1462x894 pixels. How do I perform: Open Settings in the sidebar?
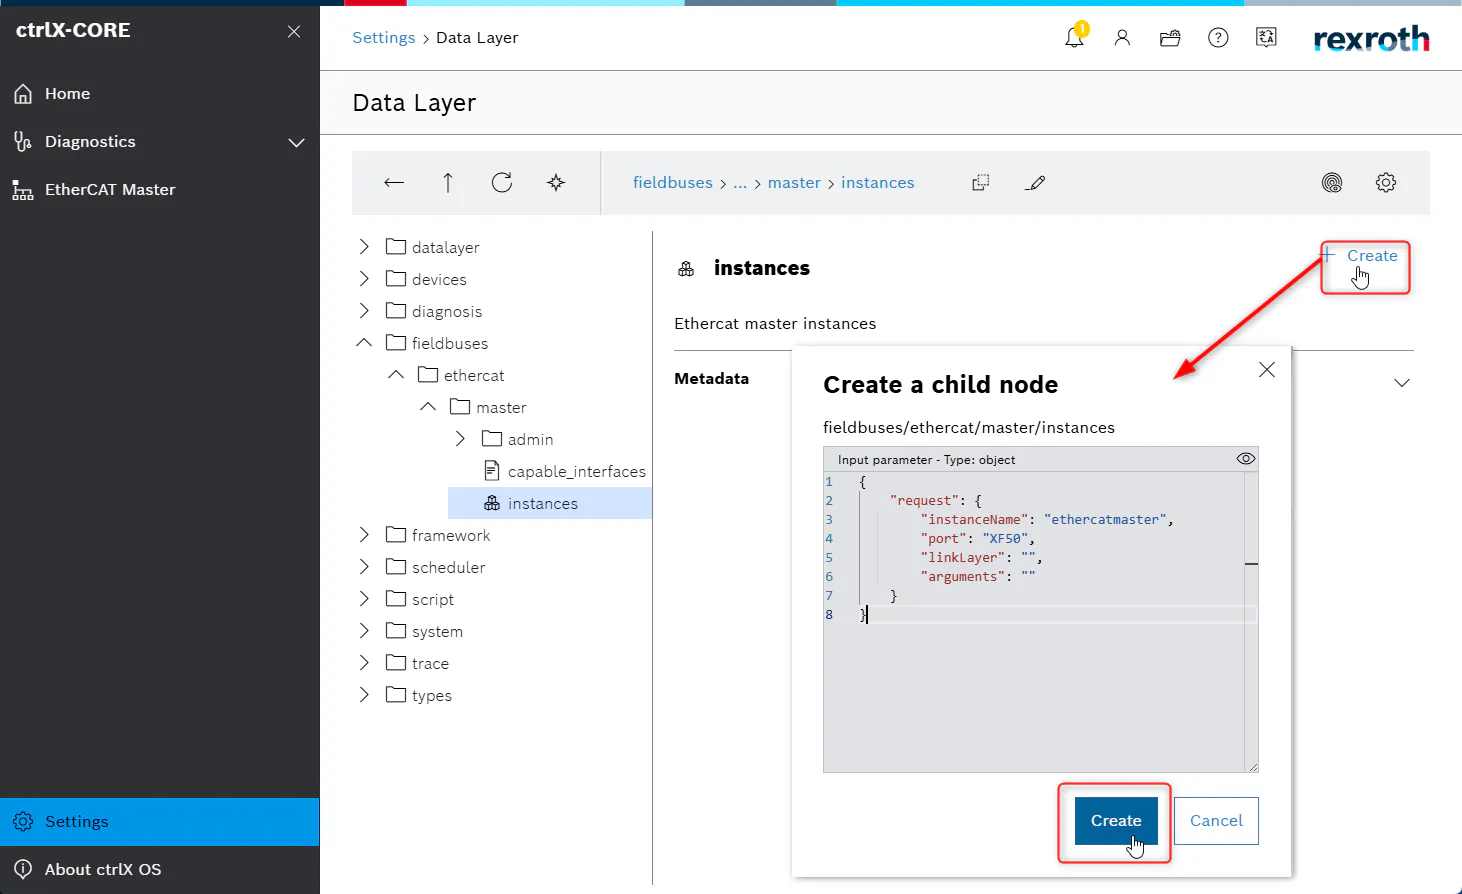click(x=160, y=822)
